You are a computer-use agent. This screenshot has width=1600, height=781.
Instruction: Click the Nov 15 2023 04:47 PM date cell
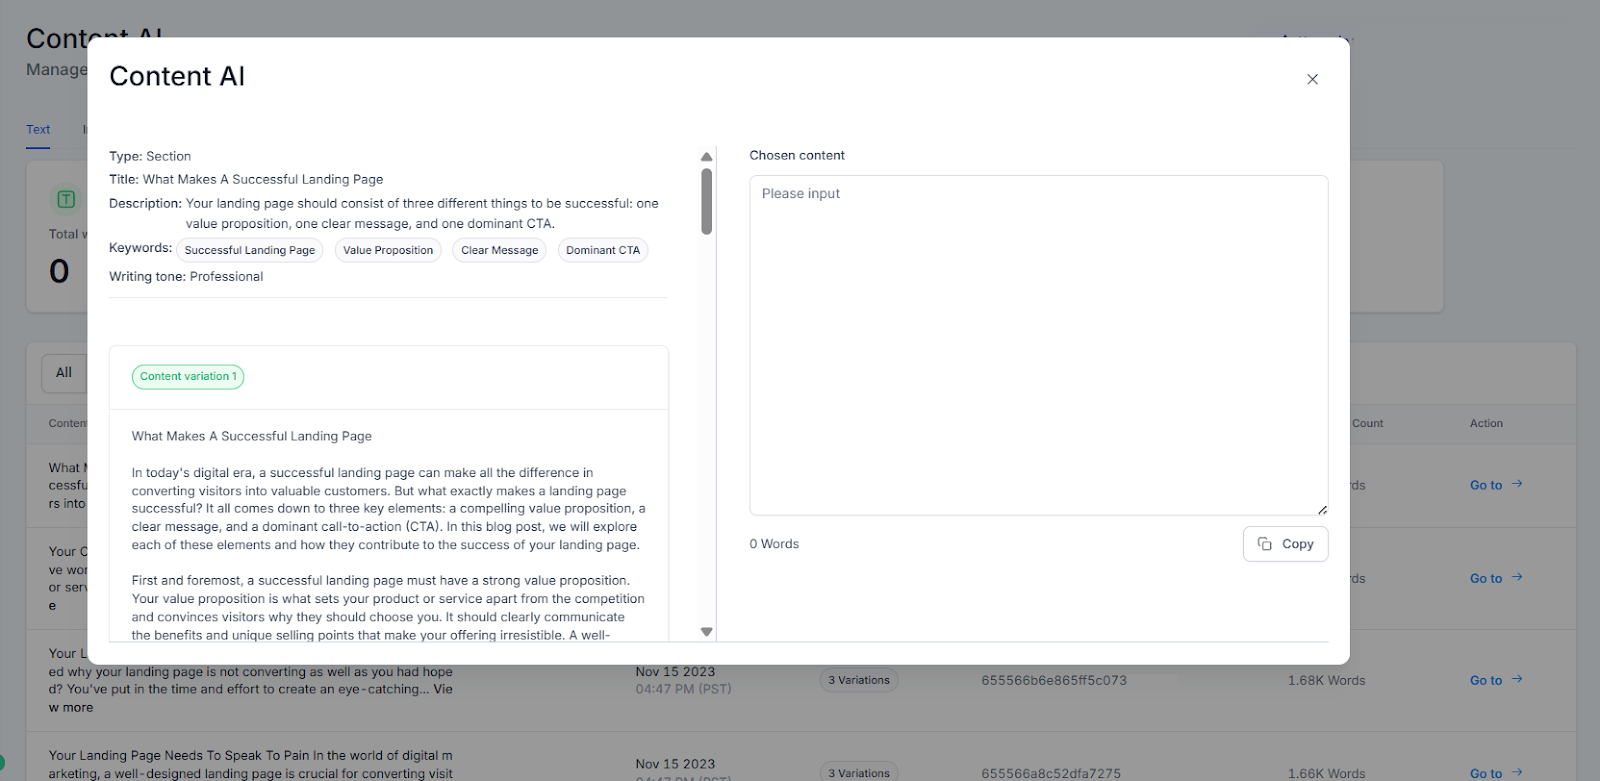pos(683,680)
